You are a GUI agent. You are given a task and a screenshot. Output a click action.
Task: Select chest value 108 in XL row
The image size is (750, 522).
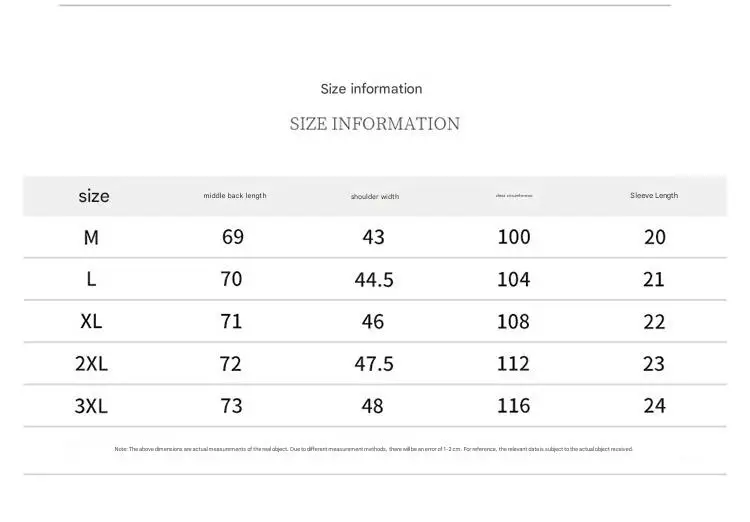(513, 322)
